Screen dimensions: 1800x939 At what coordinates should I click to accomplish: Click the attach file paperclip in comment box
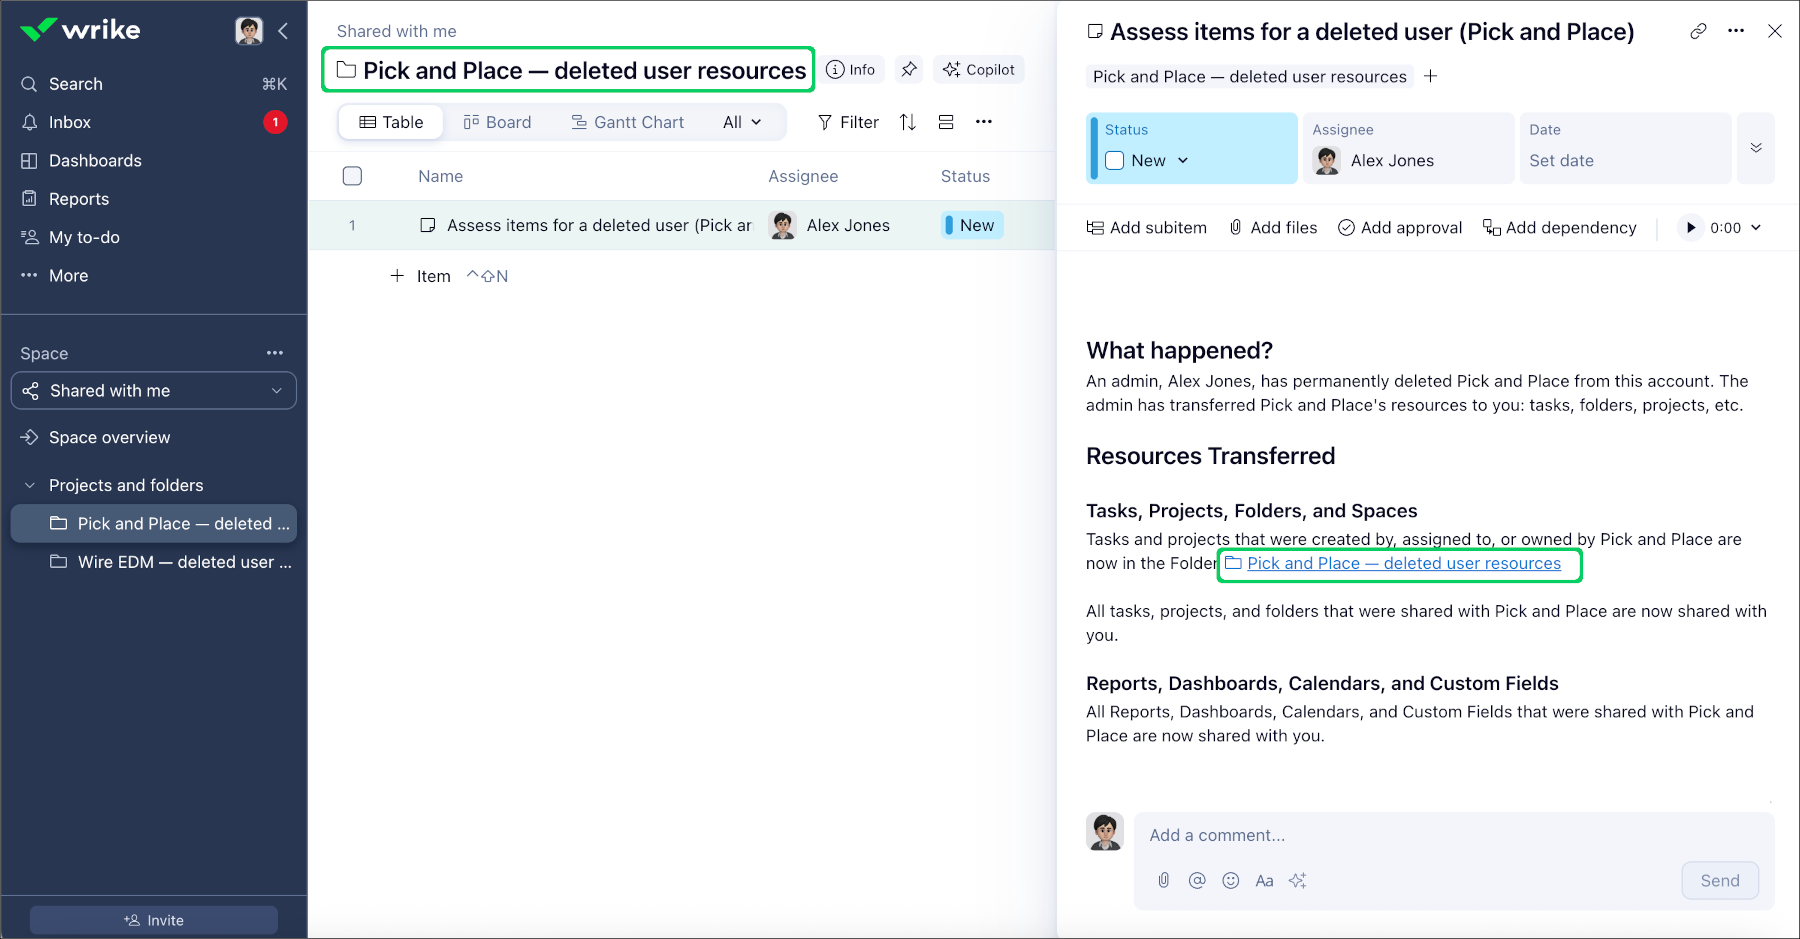[x=1164, y=880]
